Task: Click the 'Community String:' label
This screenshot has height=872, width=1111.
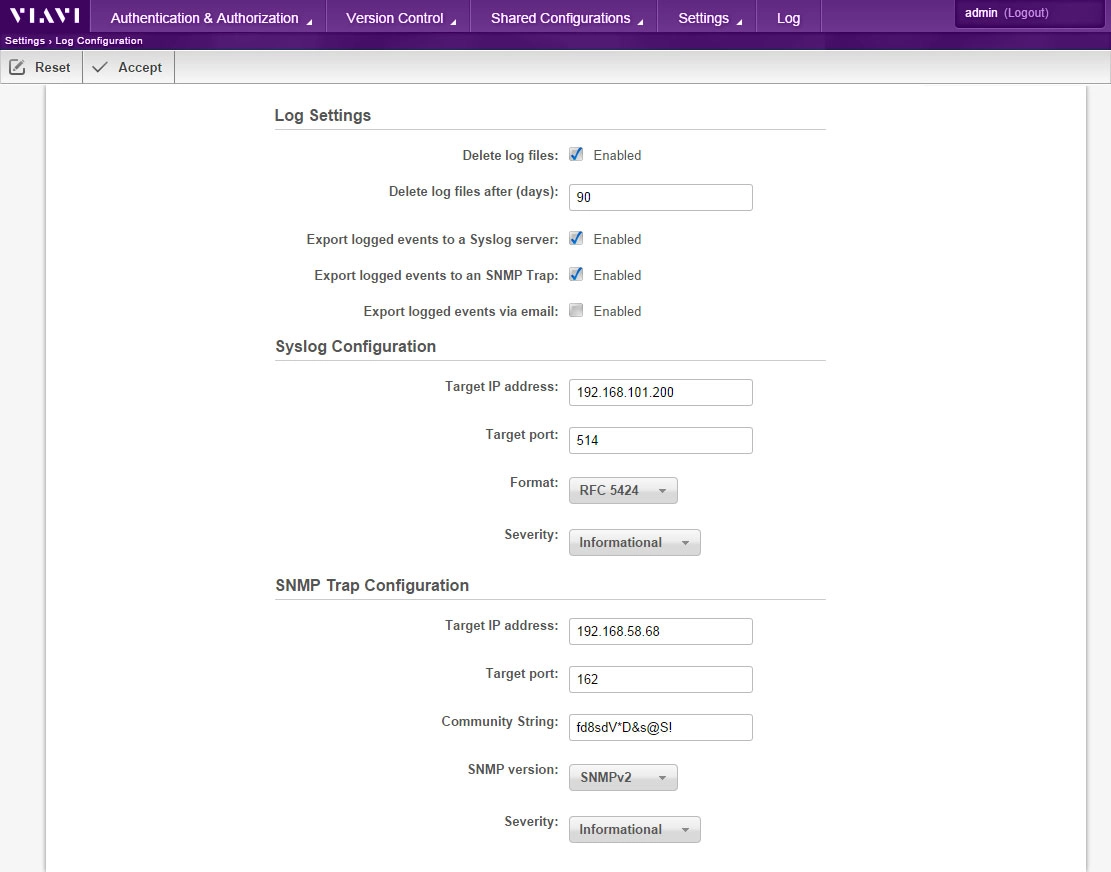Action: (x=500, y=721)
